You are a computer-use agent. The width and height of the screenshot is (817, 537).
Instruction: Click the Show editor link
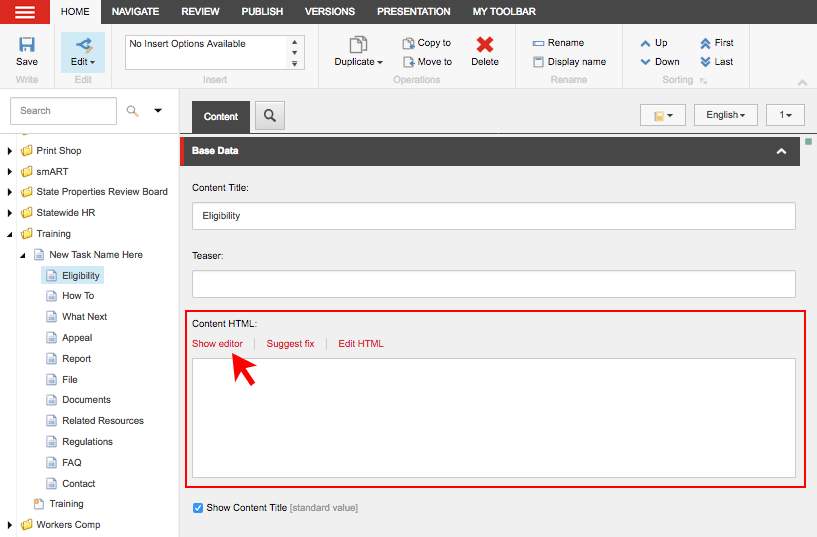click(217, 344)
